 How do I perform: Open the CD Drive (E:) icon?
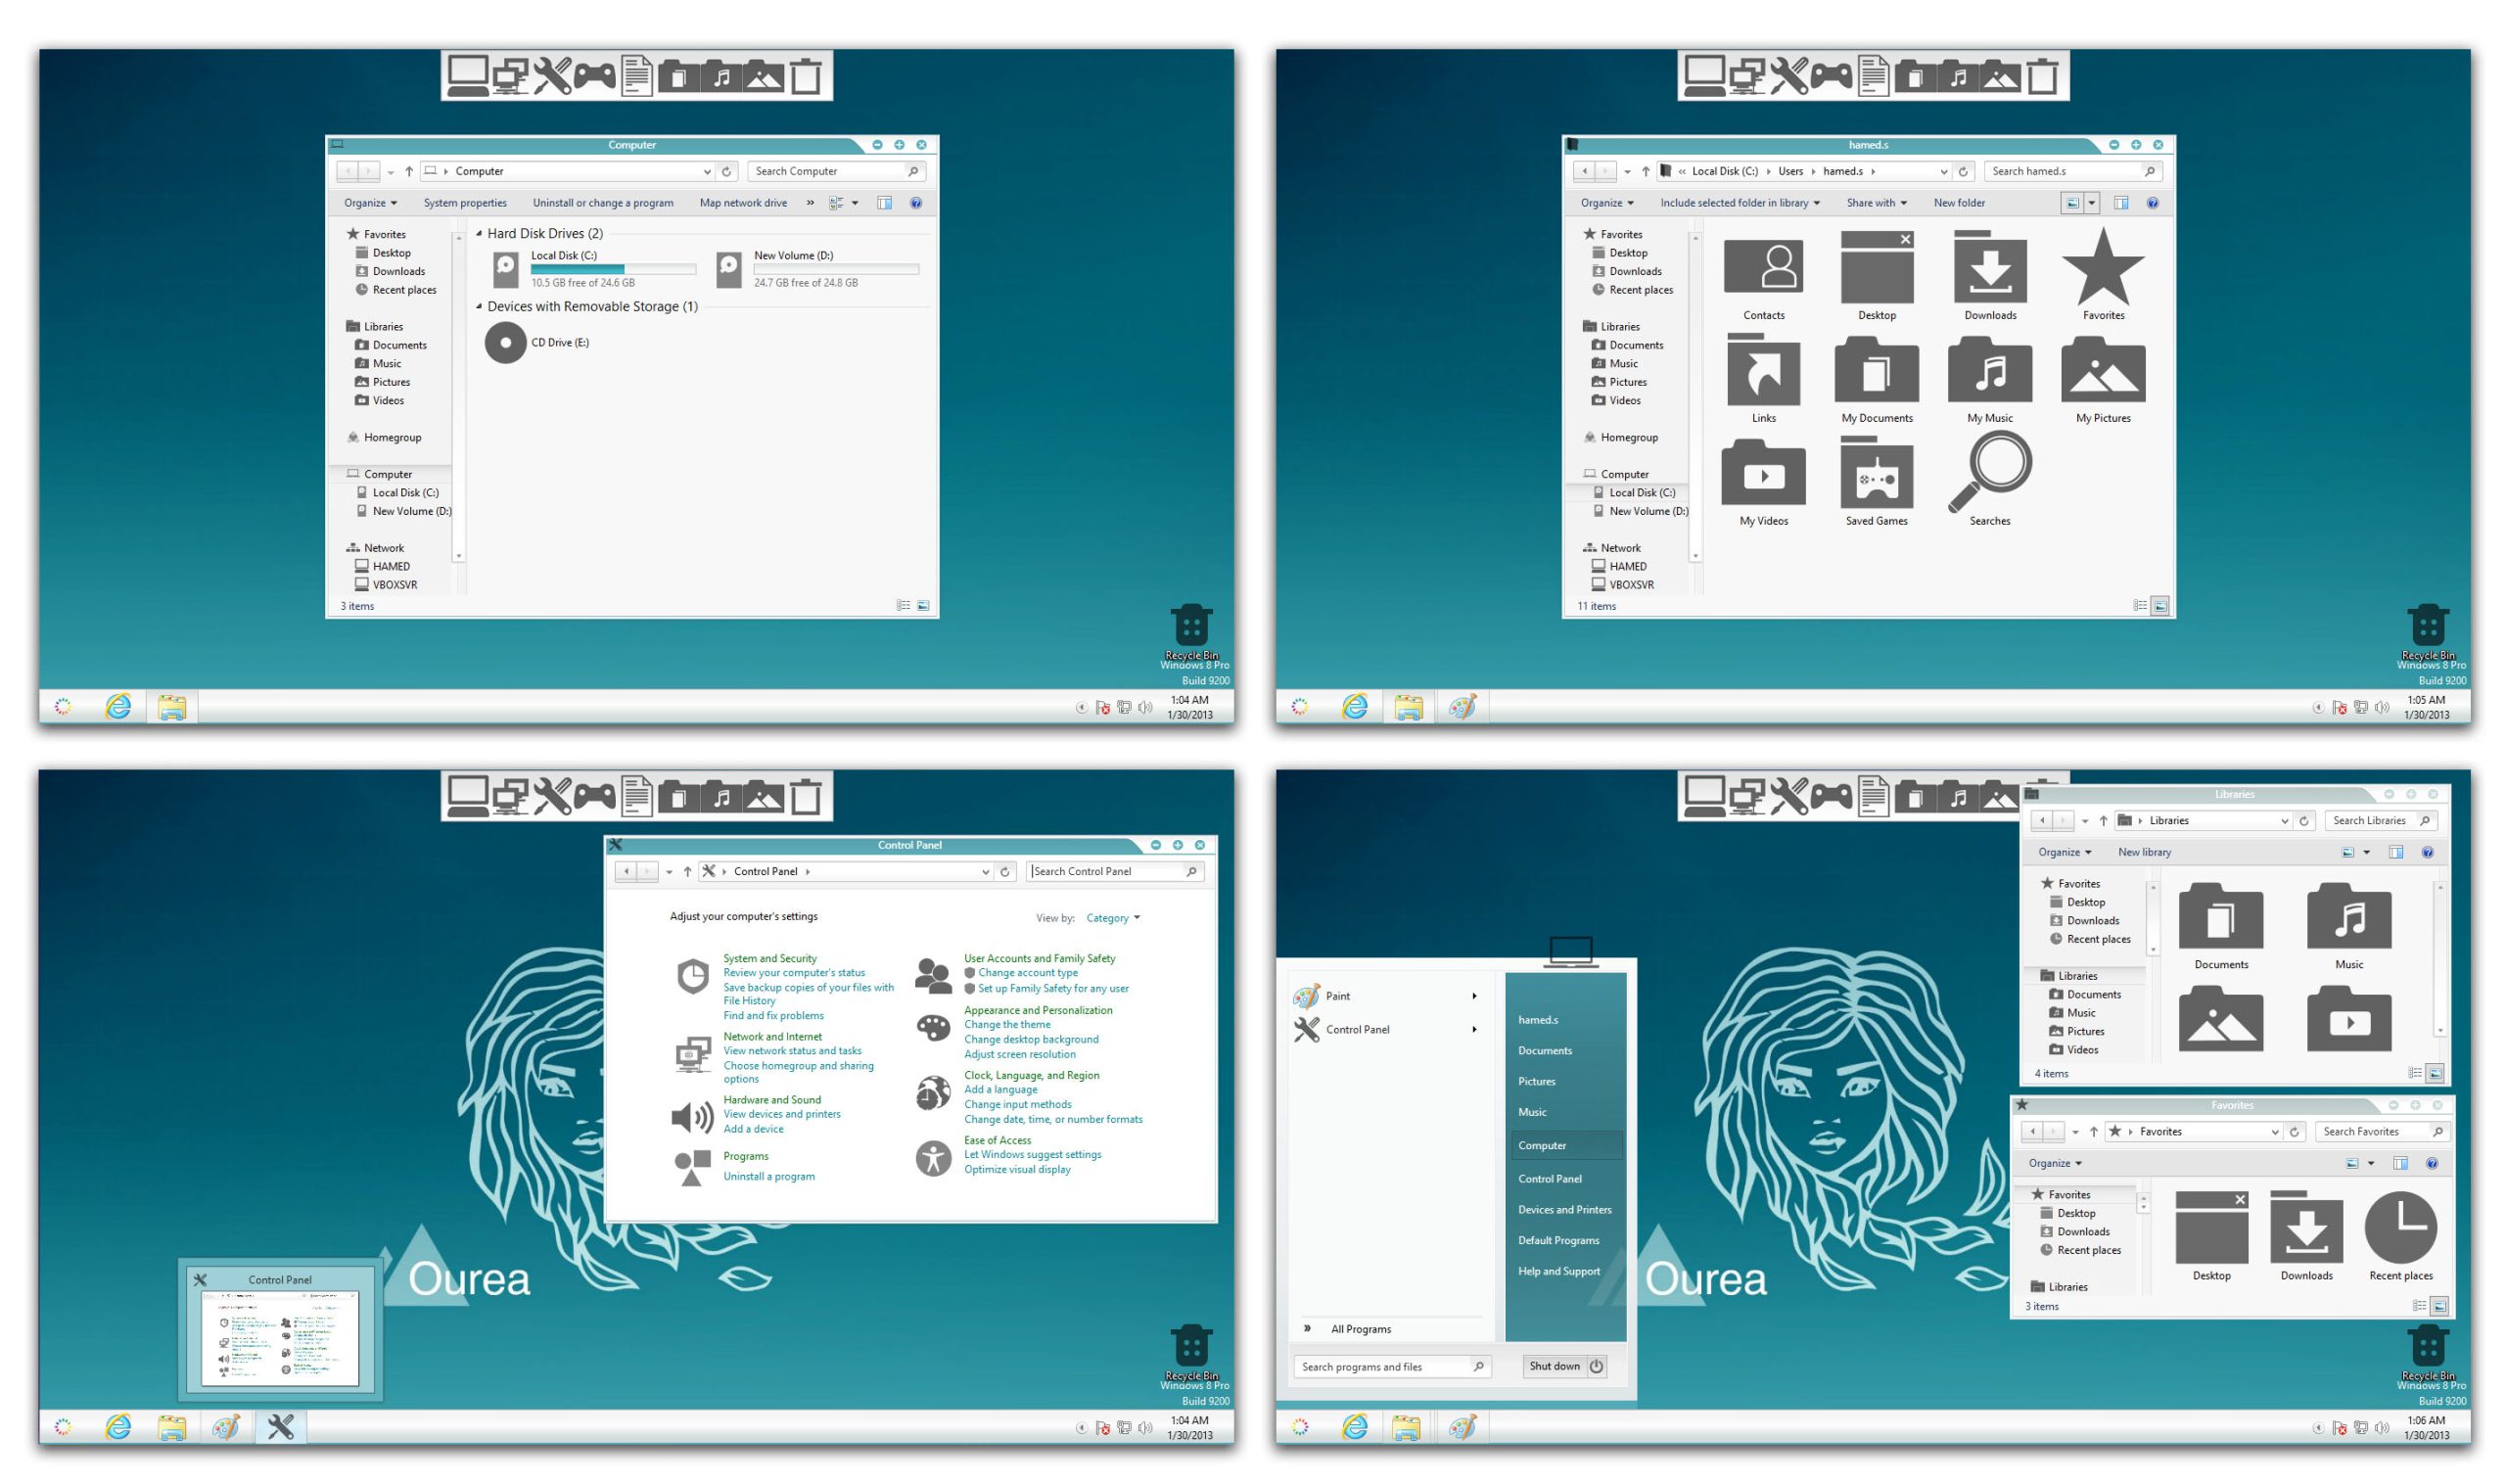(506, 343)
